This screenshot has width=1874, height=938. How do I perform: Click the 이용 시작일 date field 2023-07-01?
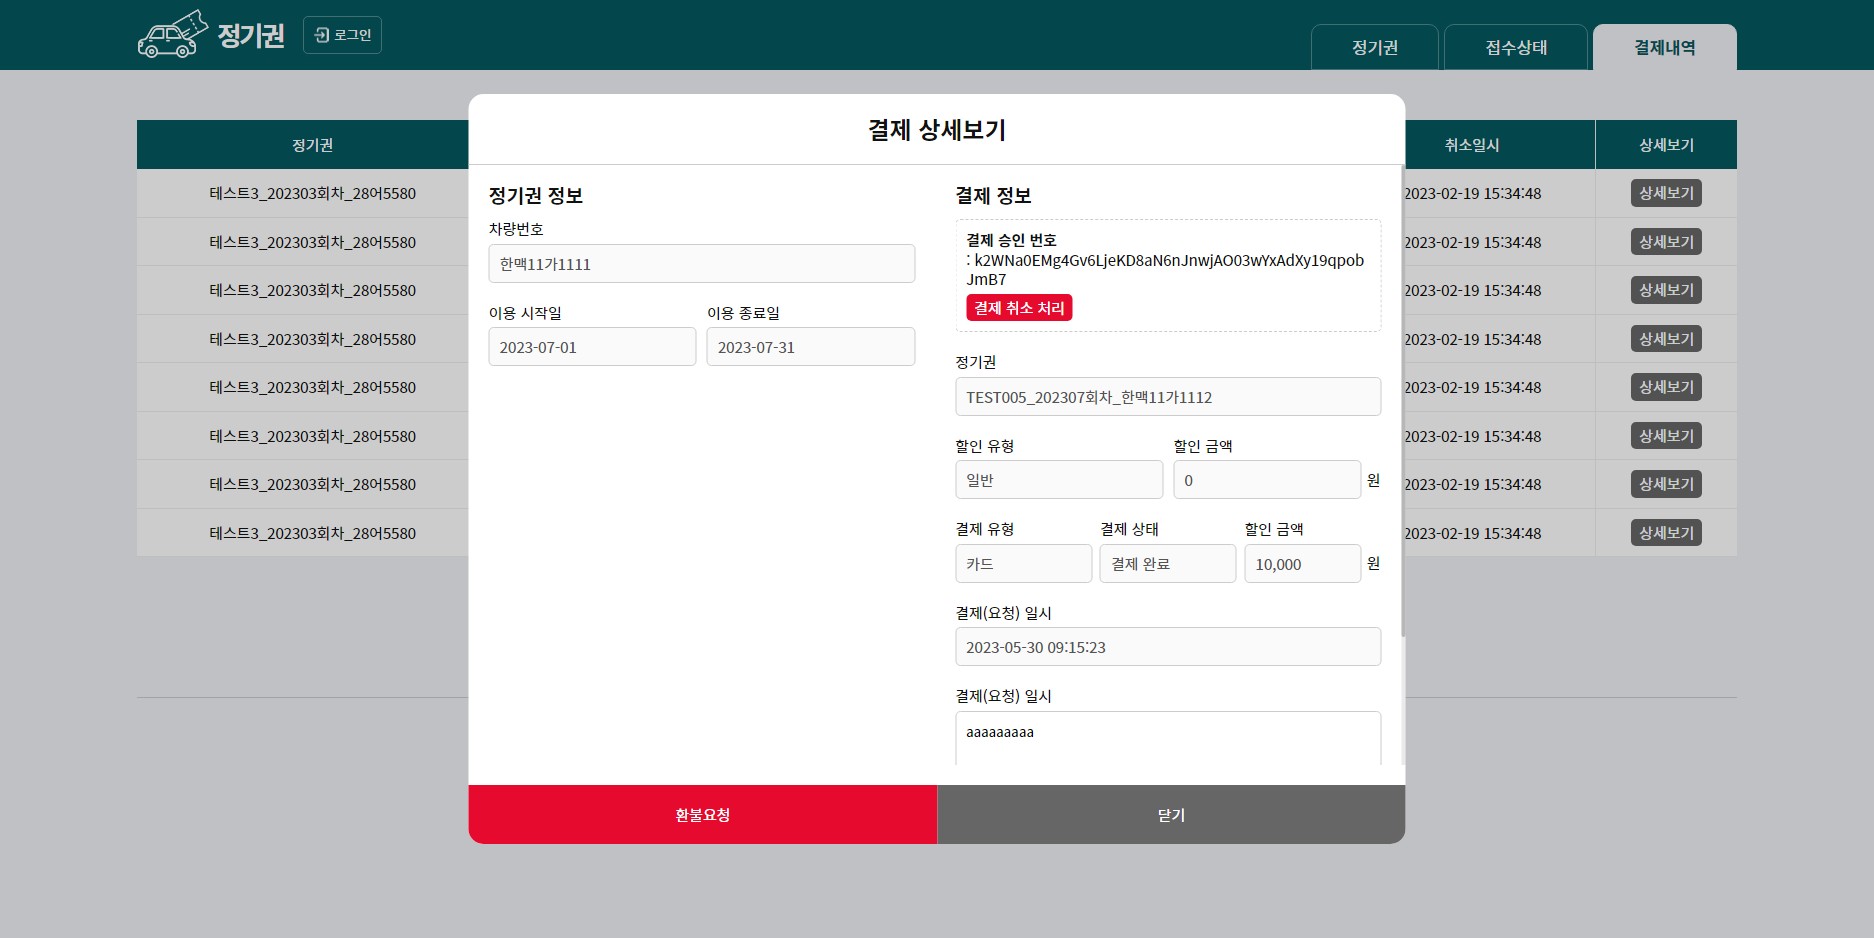tap(591, 346)
